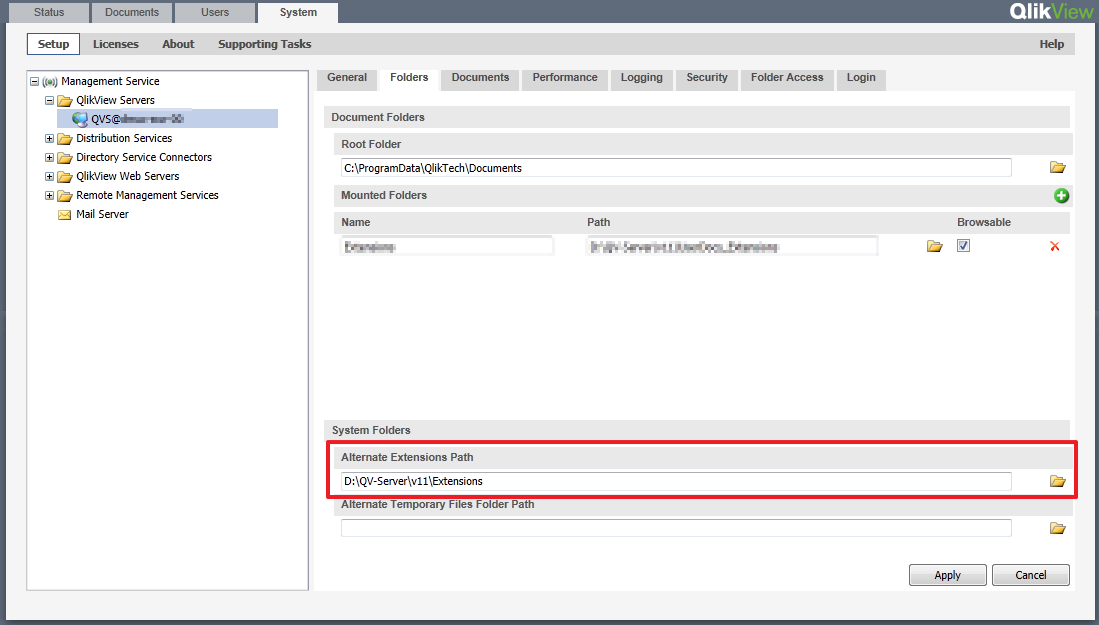1099x625 pixels.
Task: Browse for Alternate Extensions Path folder
Action: tap(1057, 481)
